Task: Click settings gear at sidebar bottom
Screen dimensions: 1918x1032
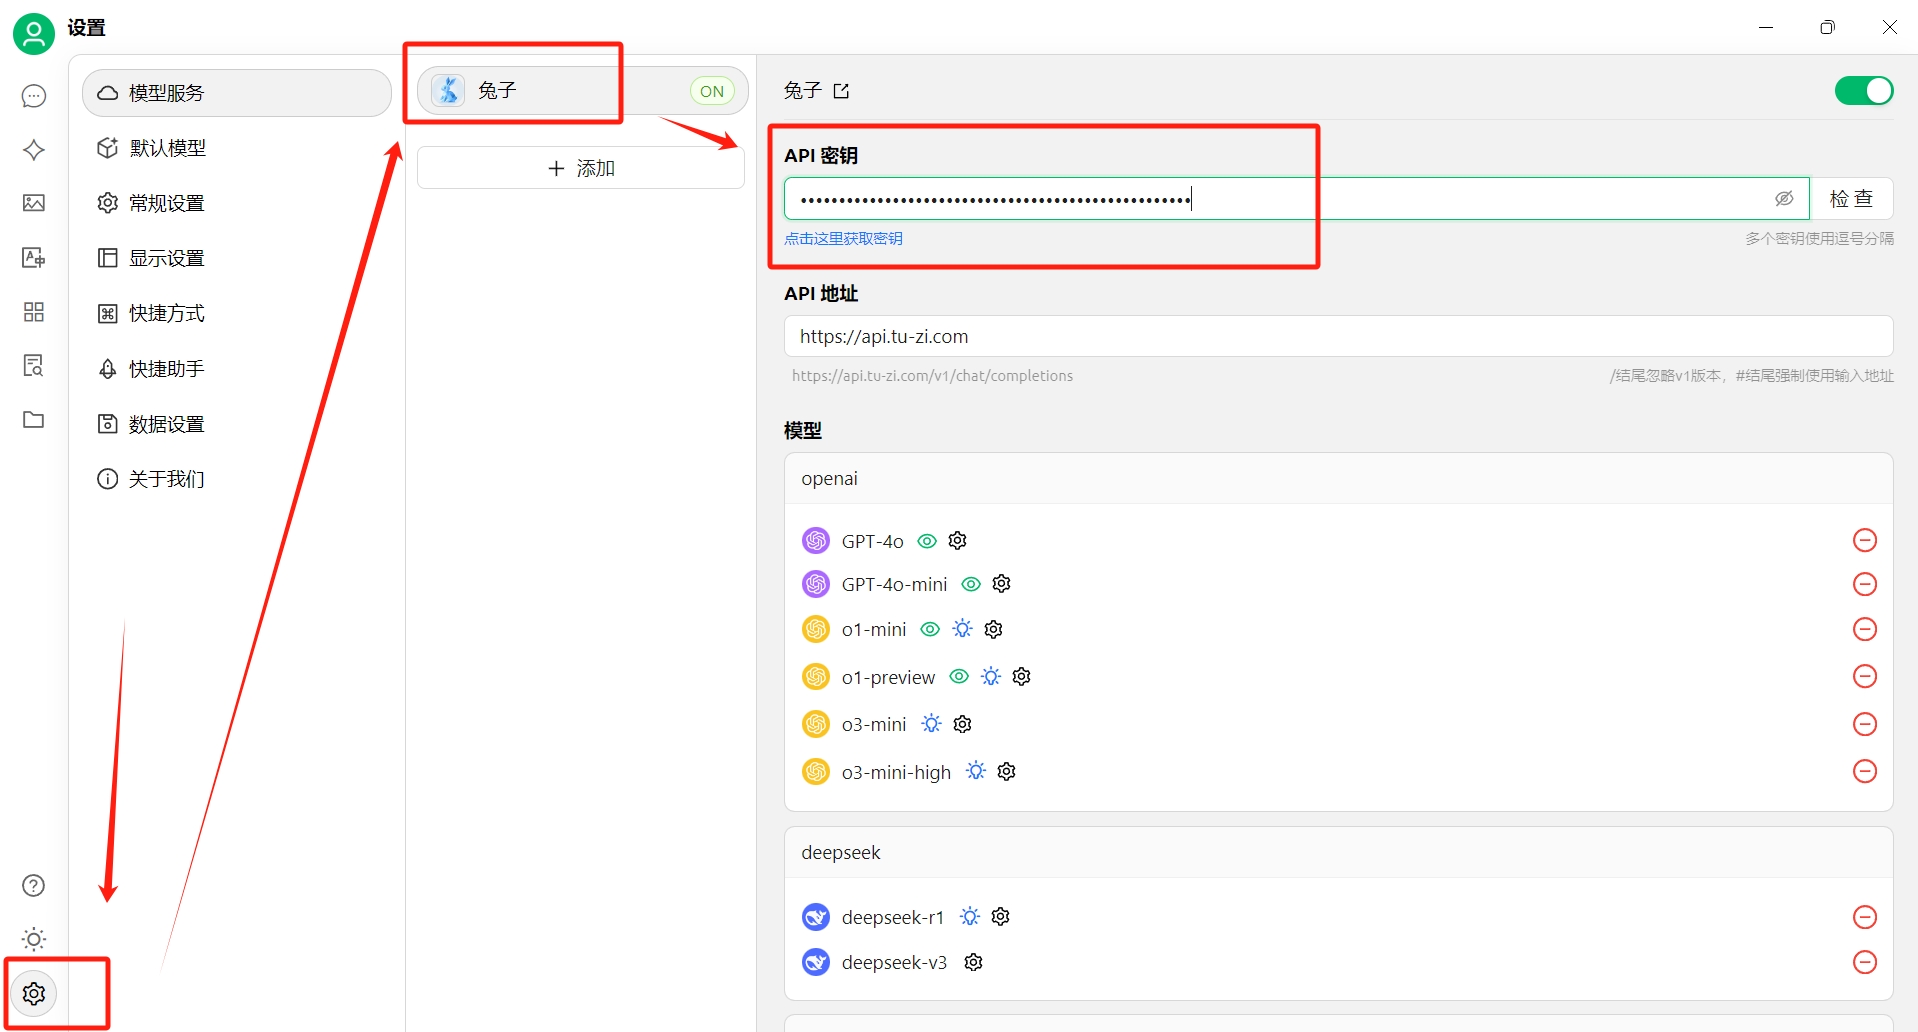Action: pos(34,993)
